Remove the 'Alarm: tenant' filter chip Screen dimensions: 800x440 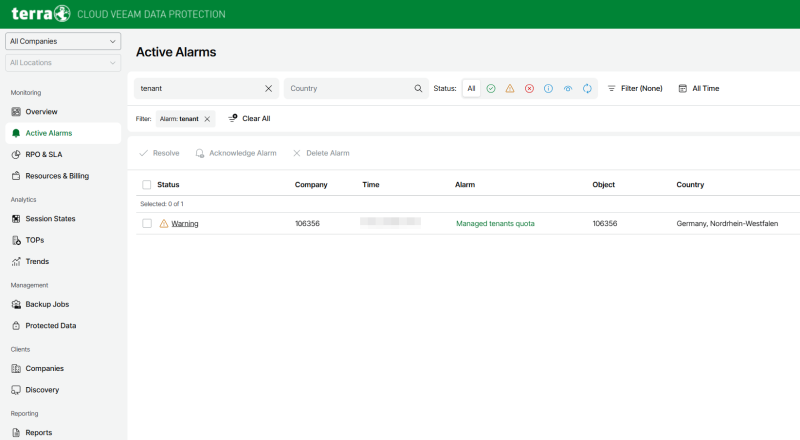[x=207, y=118]
